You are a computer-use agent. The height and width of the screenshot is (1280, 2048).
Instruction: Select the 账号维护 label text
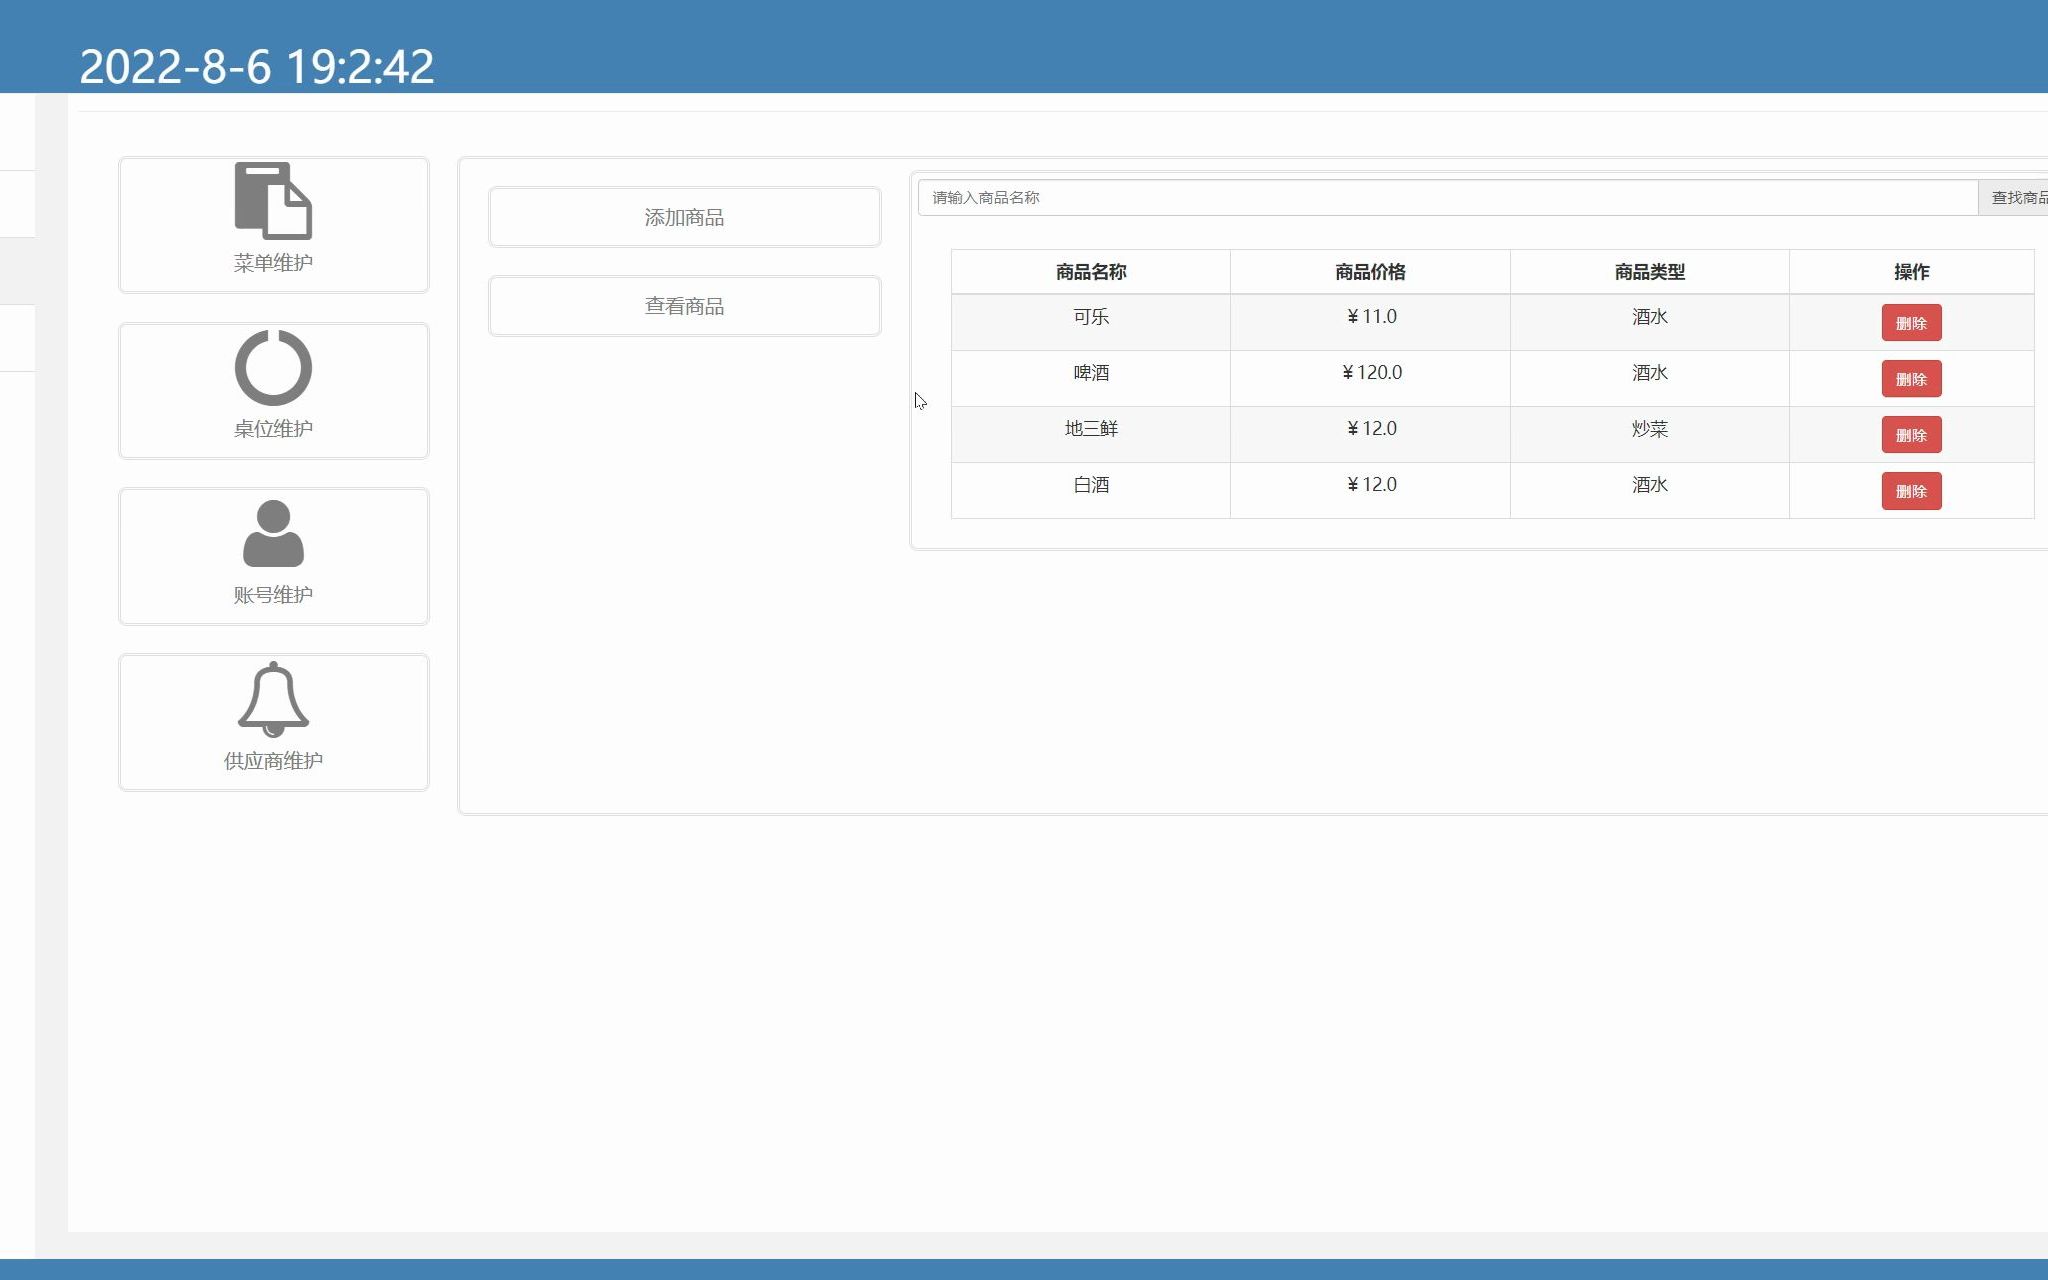pos(273,595)
